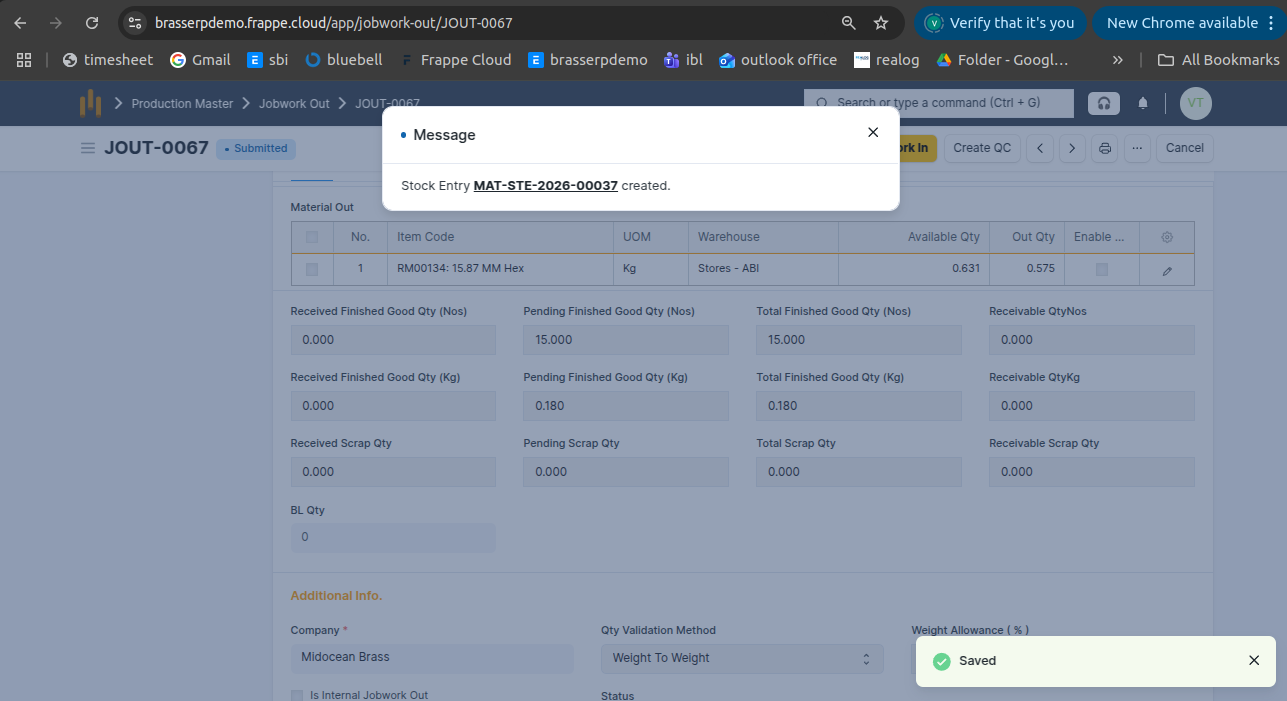The height and width of the screenshot is (701, 1287).
Task: Show more hidden bookmarks chevron
Action: (1117, 60)
